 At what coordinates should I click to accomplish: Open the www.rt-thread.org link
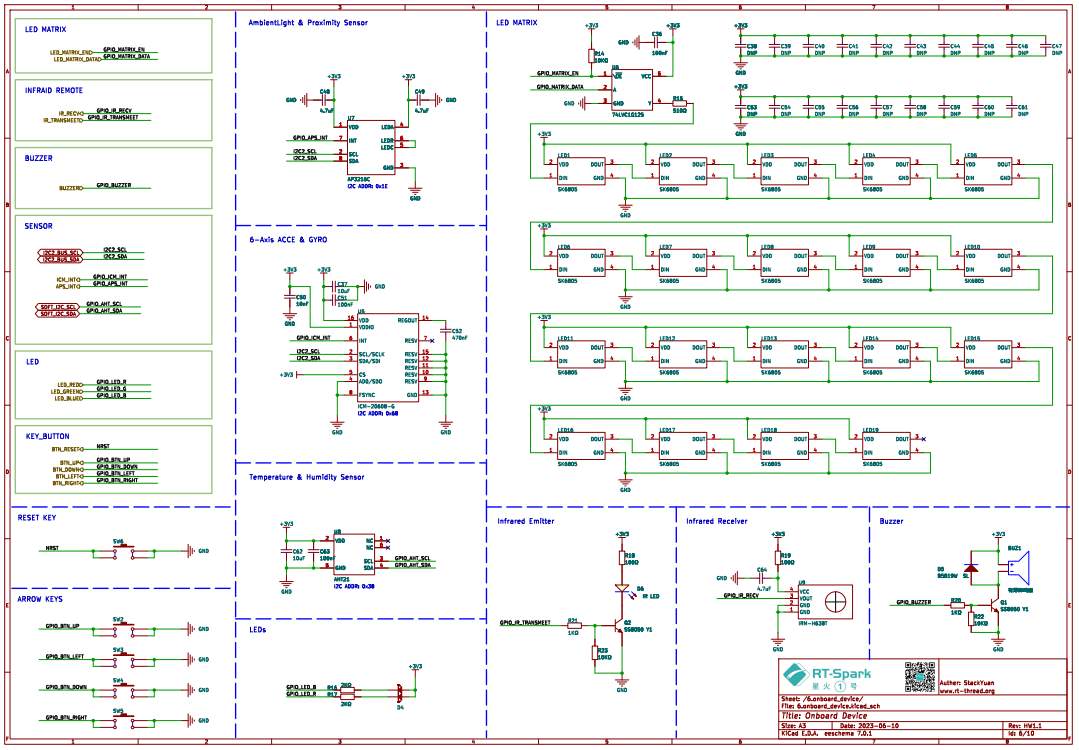point(967,691)
